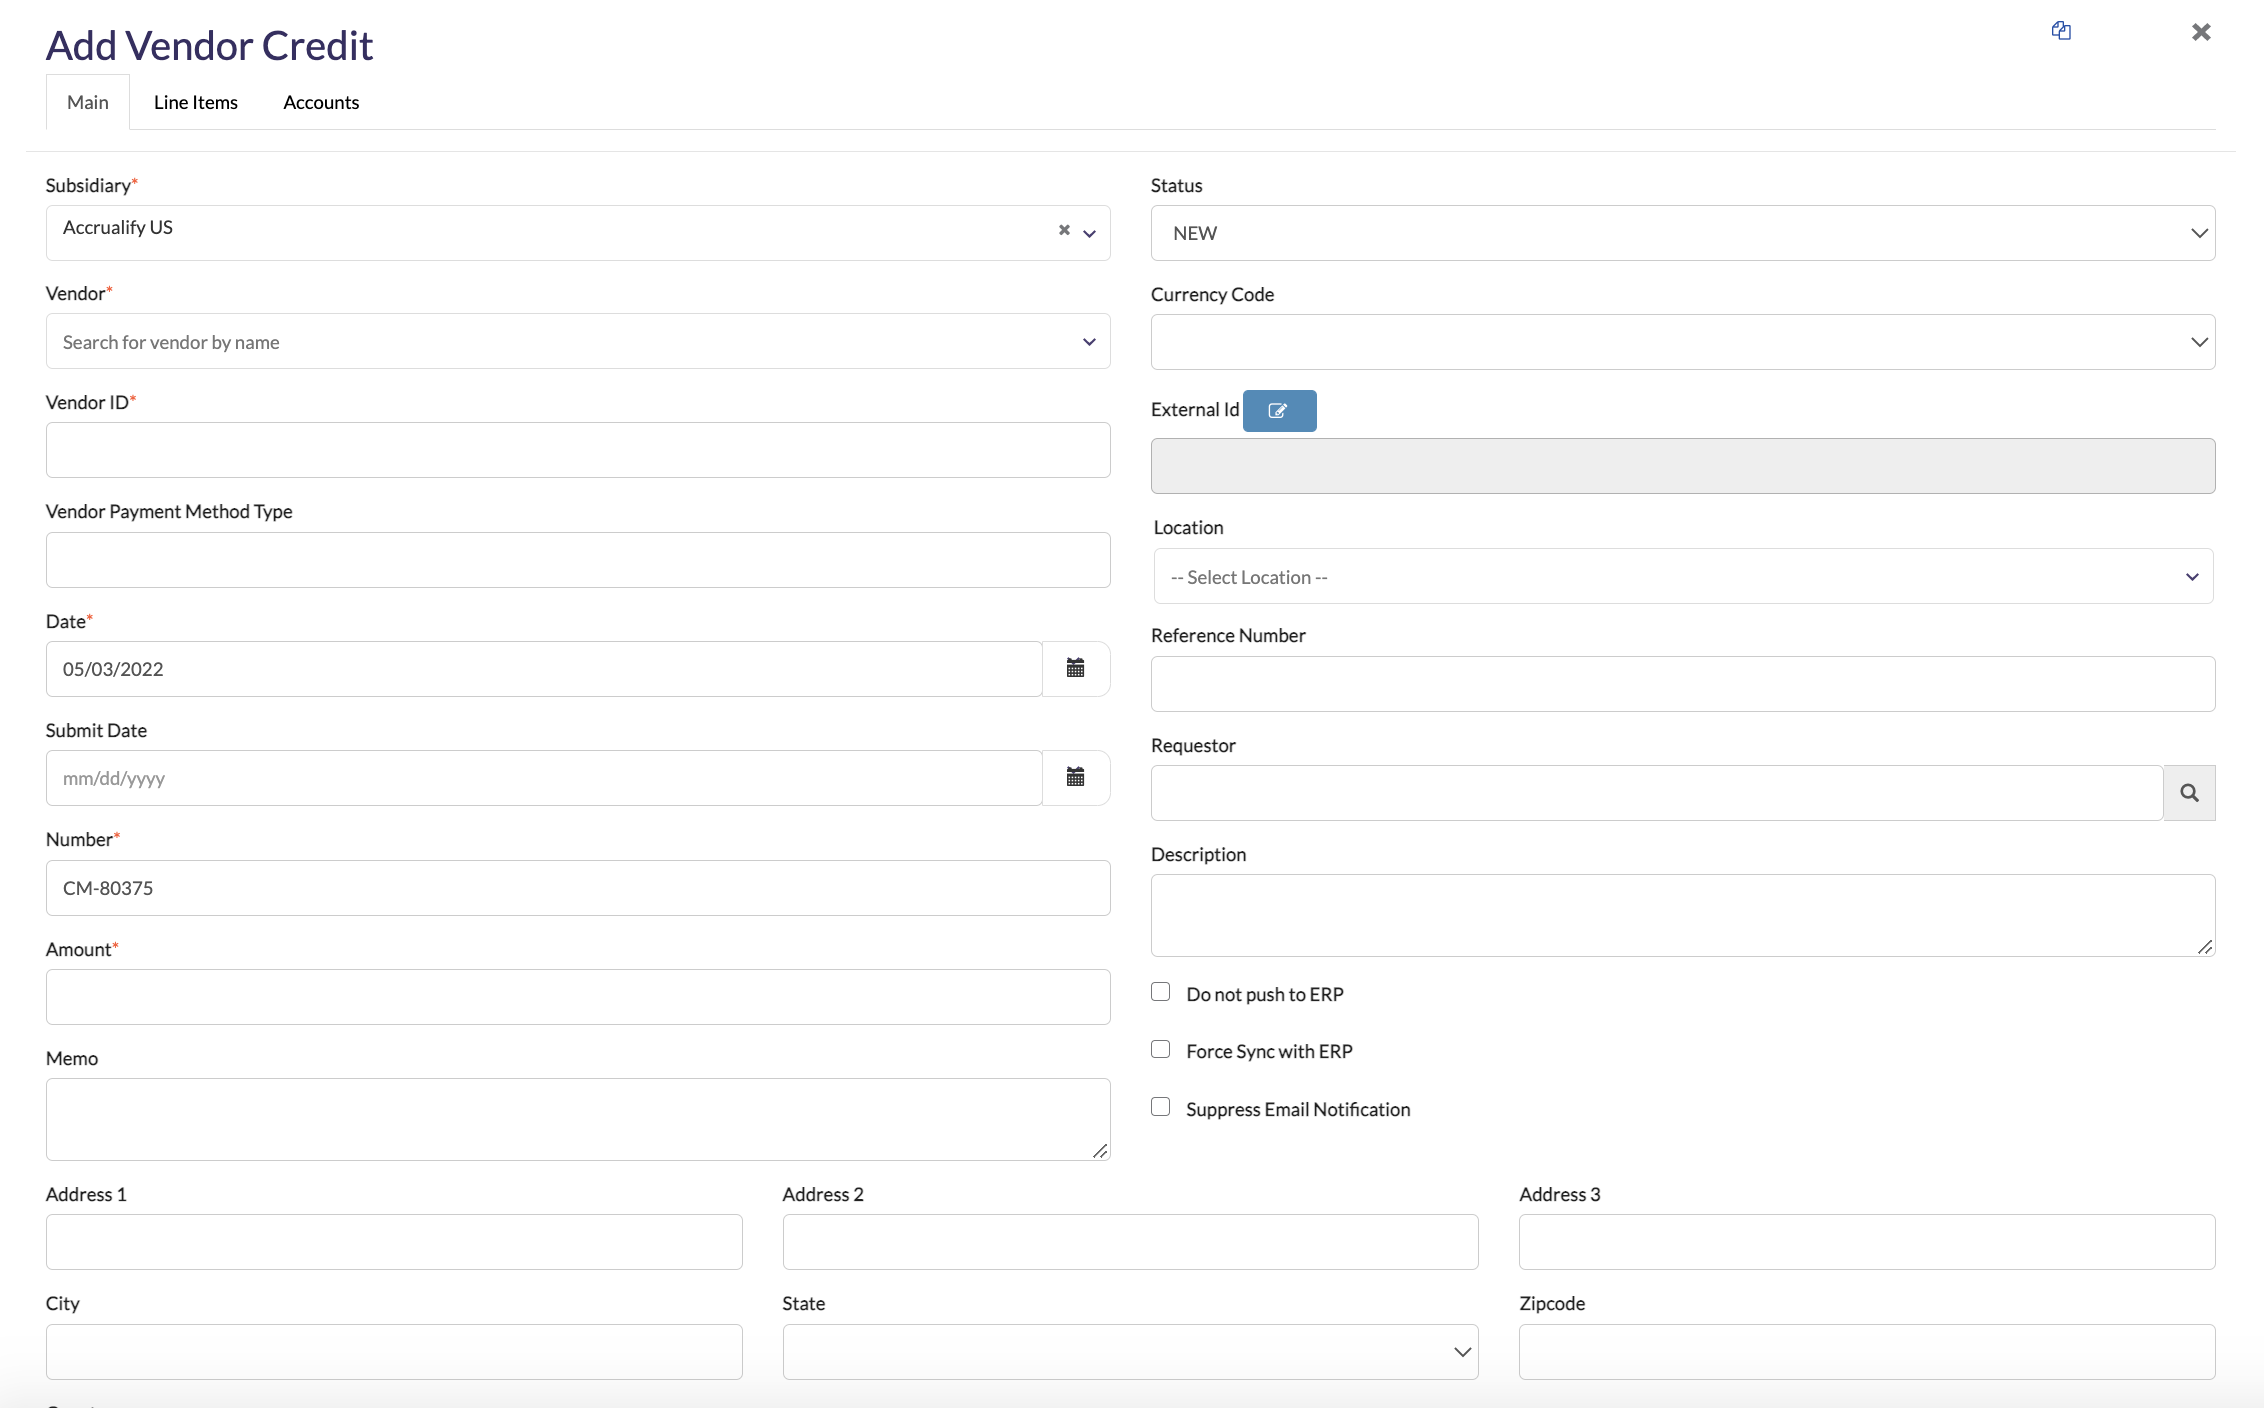Open the Status dropdown showing NEW
This screenshot has width=2264, height=1408.
[1682, 233]
